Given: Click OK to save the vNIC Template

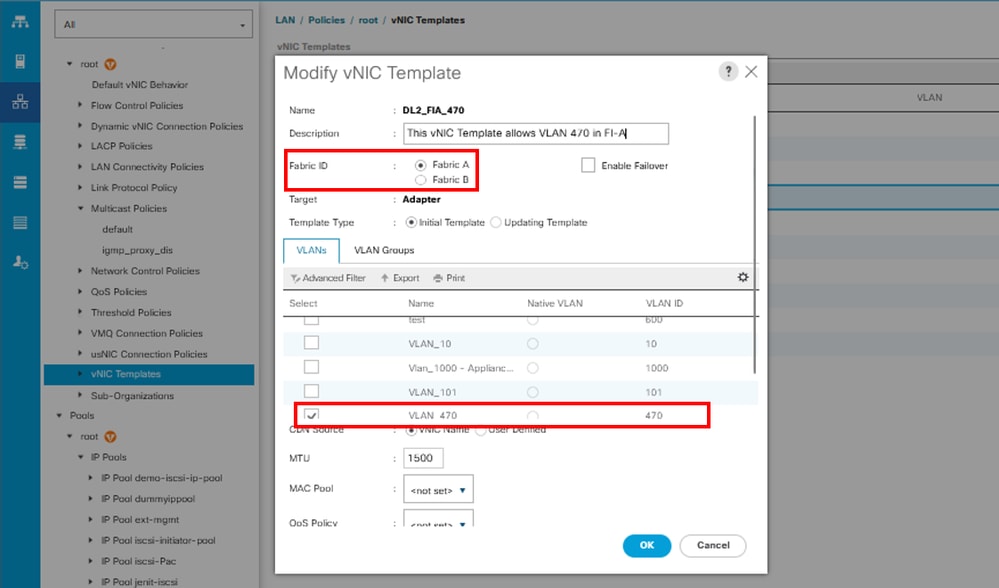Looking at the screenshot, I should coord(646,545).
